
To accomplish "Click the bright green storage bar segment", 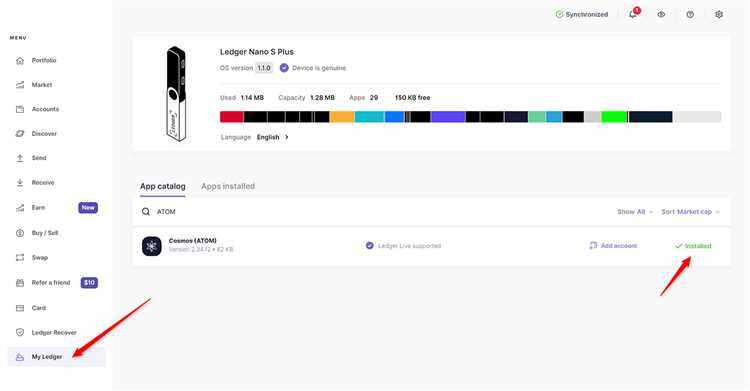I will [x=614, y=117].
